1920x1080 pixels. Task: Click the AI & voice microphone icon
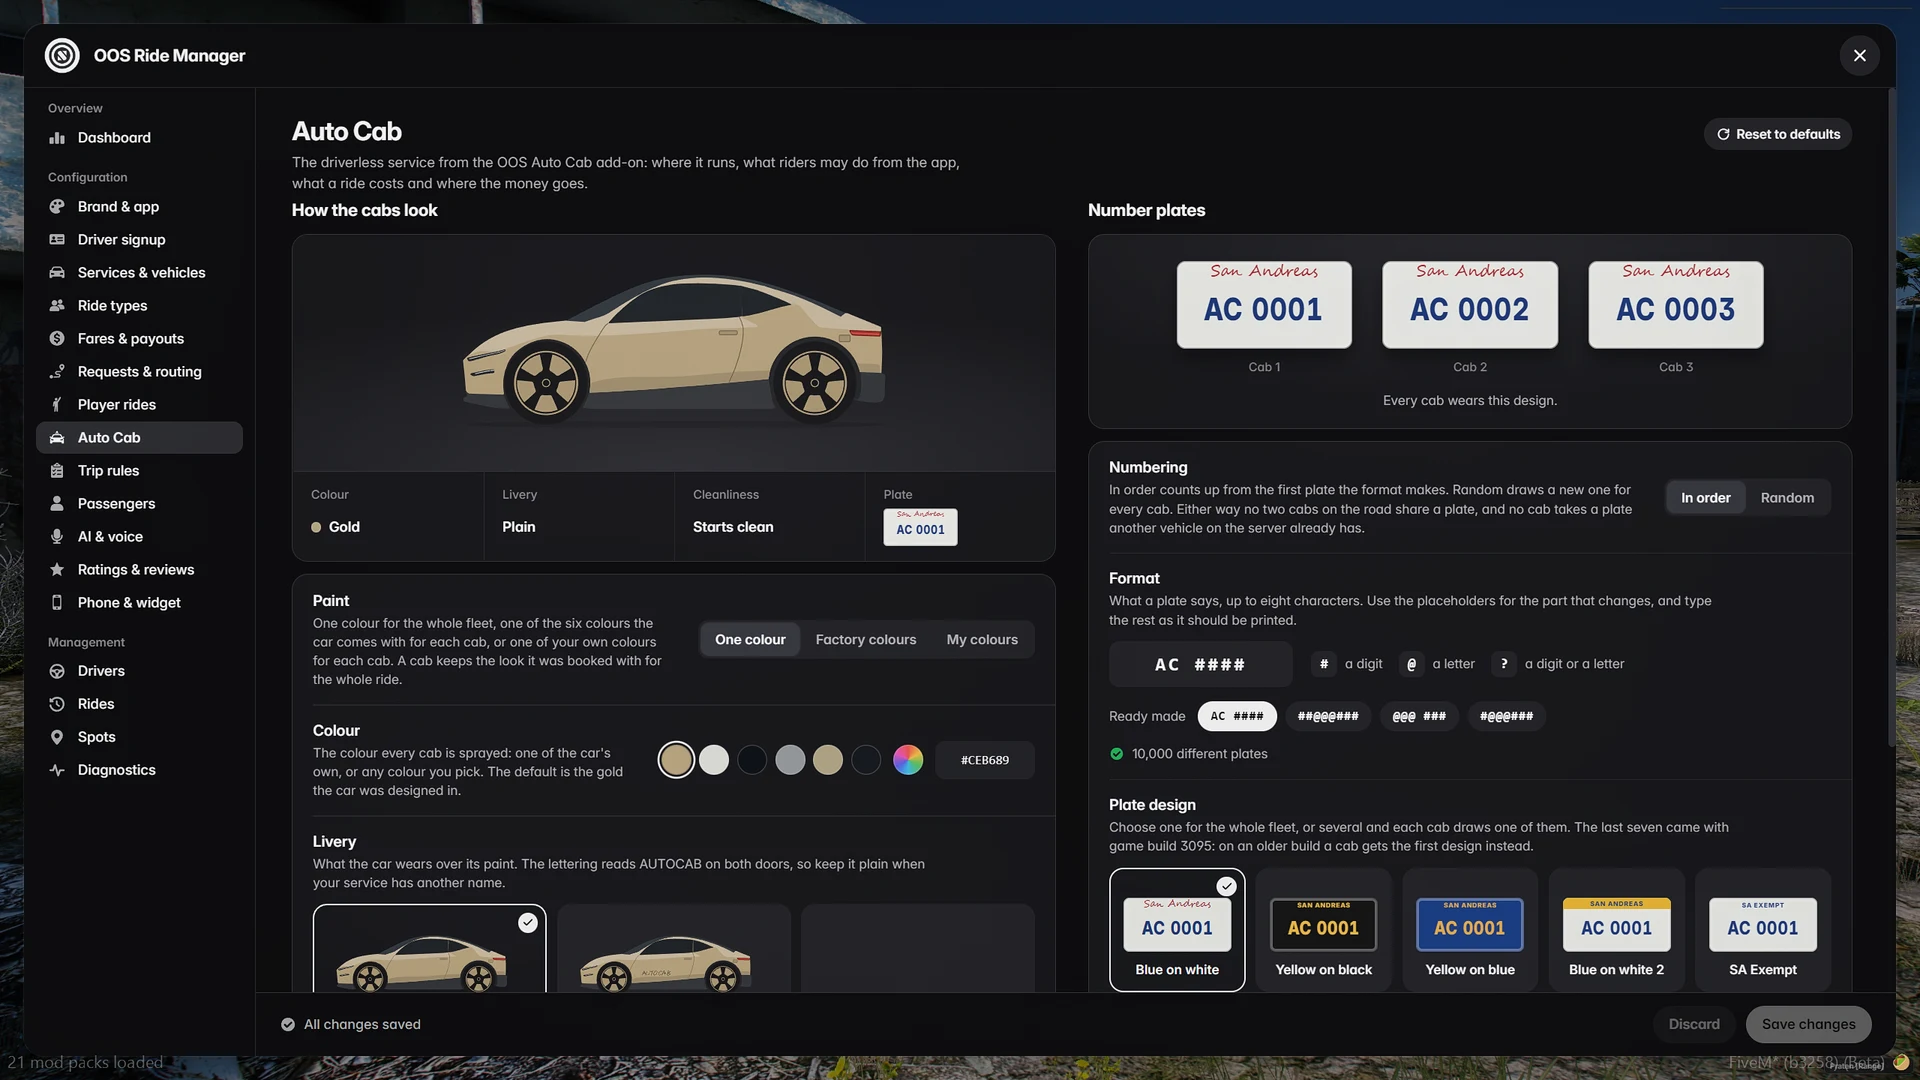[57, 537]
